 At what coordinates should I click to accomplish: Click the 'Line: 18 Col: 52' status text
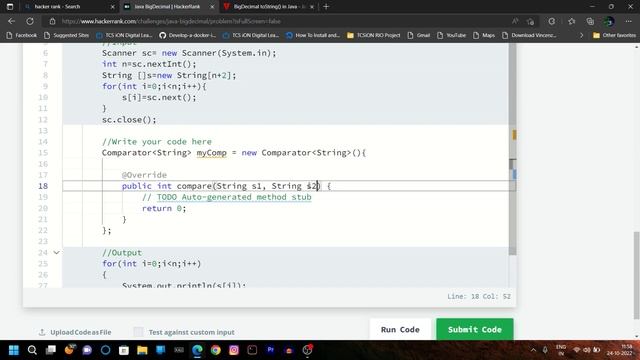(479, 296)
